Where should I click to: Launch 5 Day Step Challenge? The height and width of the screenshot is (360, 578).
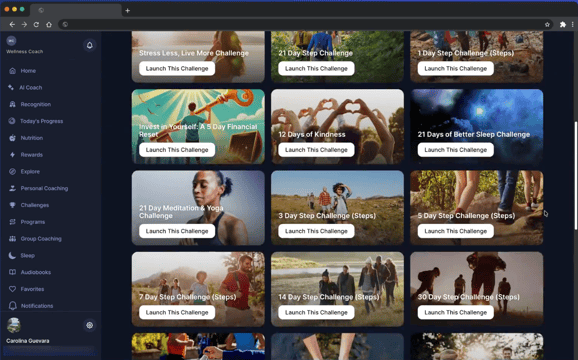pos(456,231)
